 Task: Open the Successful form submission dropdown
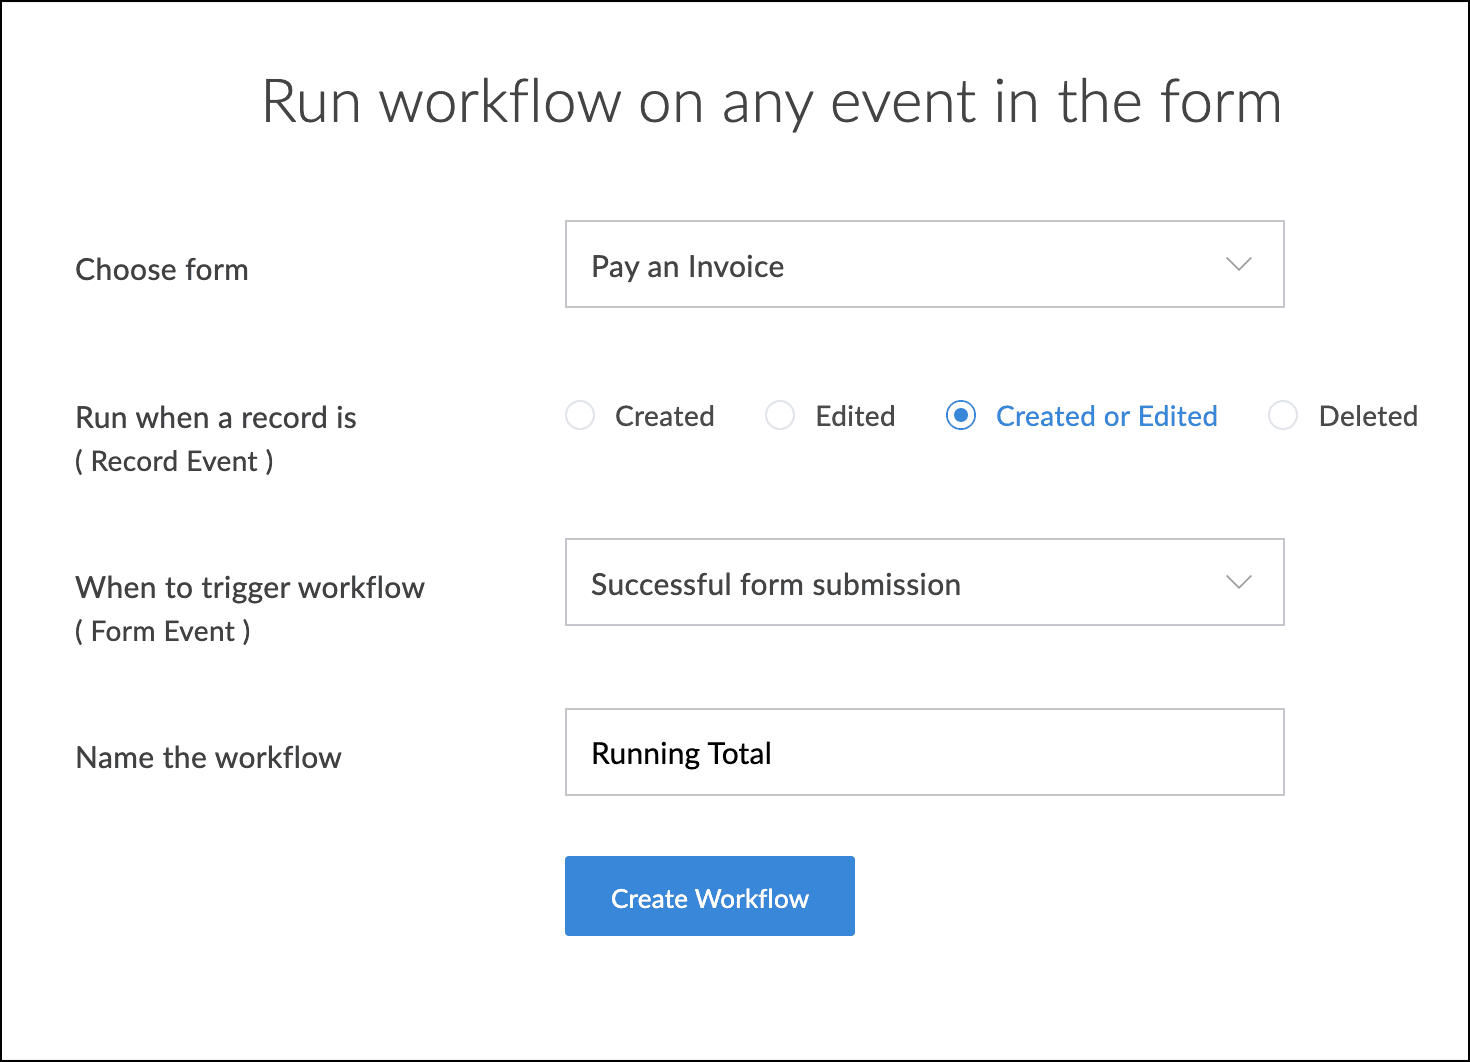click(923, 583)
